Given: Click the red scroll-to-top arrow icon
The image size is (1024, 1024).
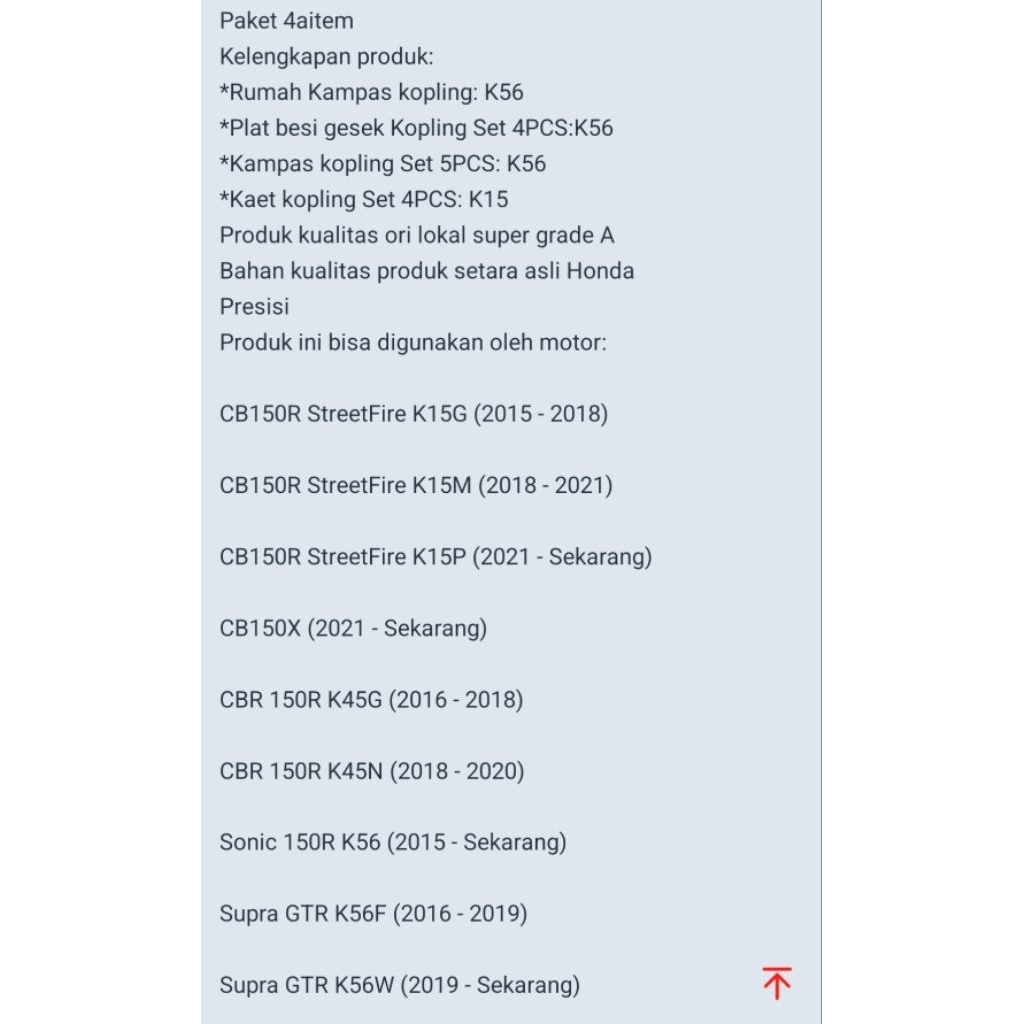Looking at the screenshot, I should tap(776, 983).
